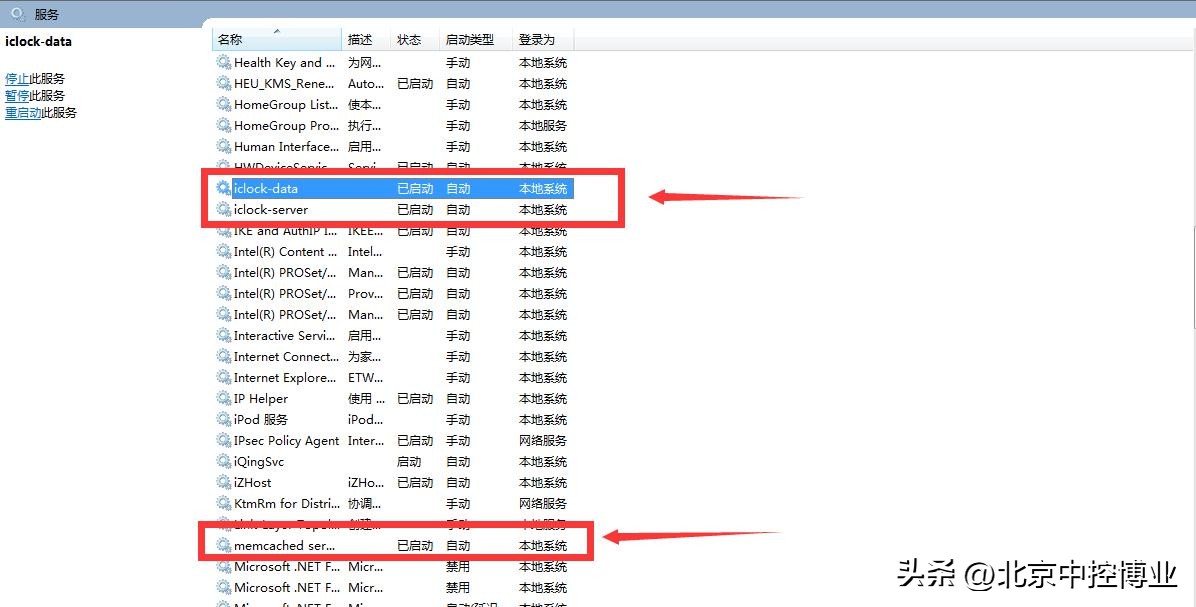Click ETW... description in Internet Explore row
Image resolution: width=1196 pixels, height=607 pixels.
point(365,377)
